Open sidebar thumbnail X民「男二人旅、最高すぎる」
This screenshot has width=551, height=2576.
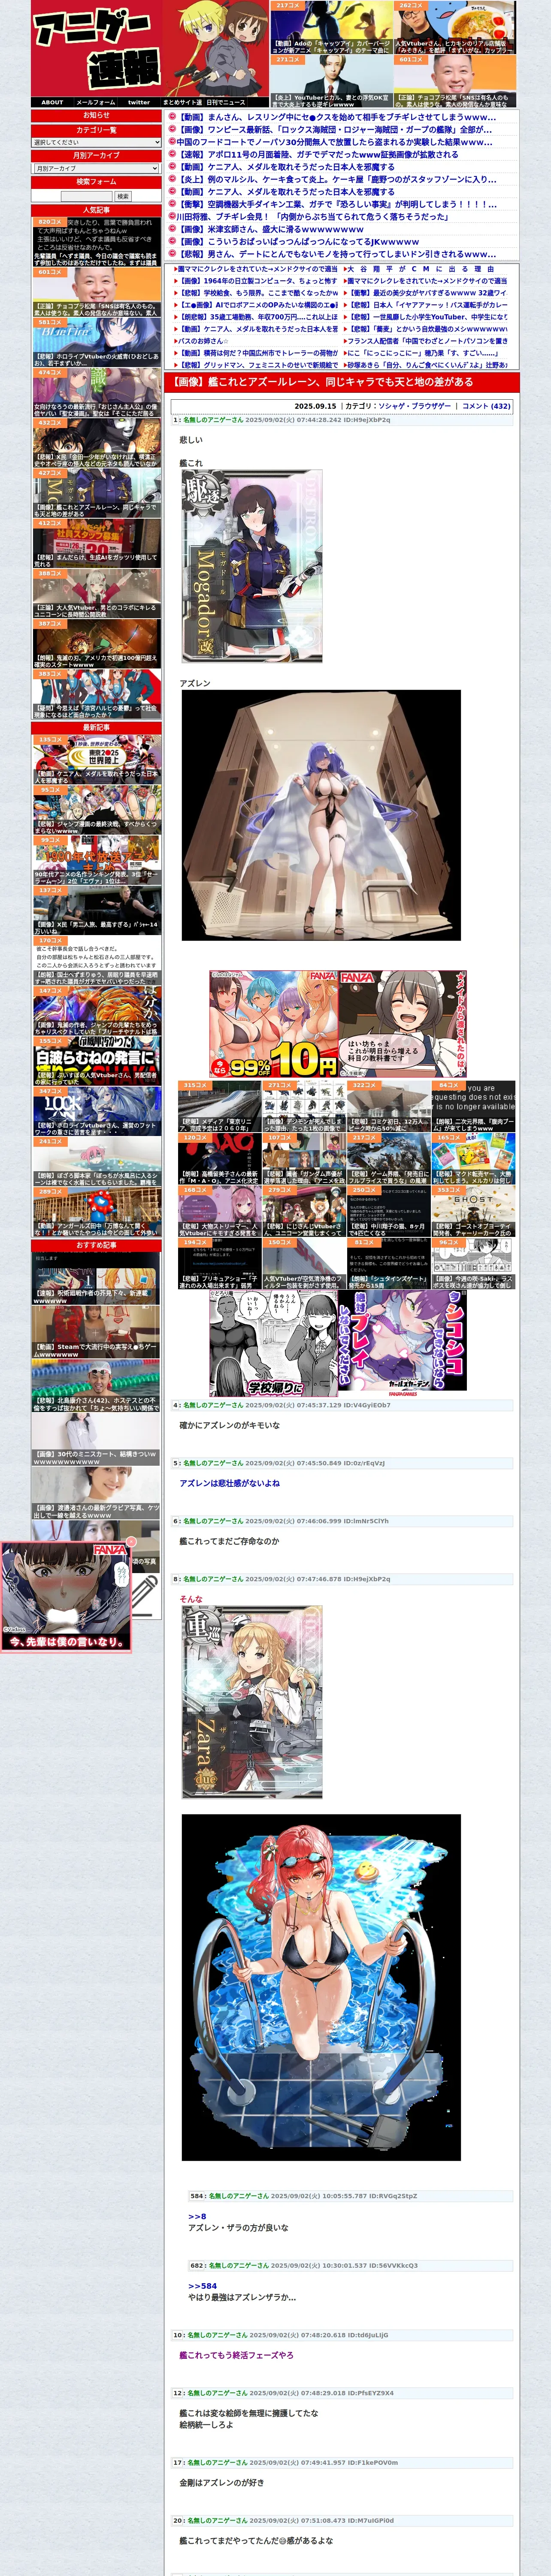(96, 910)
